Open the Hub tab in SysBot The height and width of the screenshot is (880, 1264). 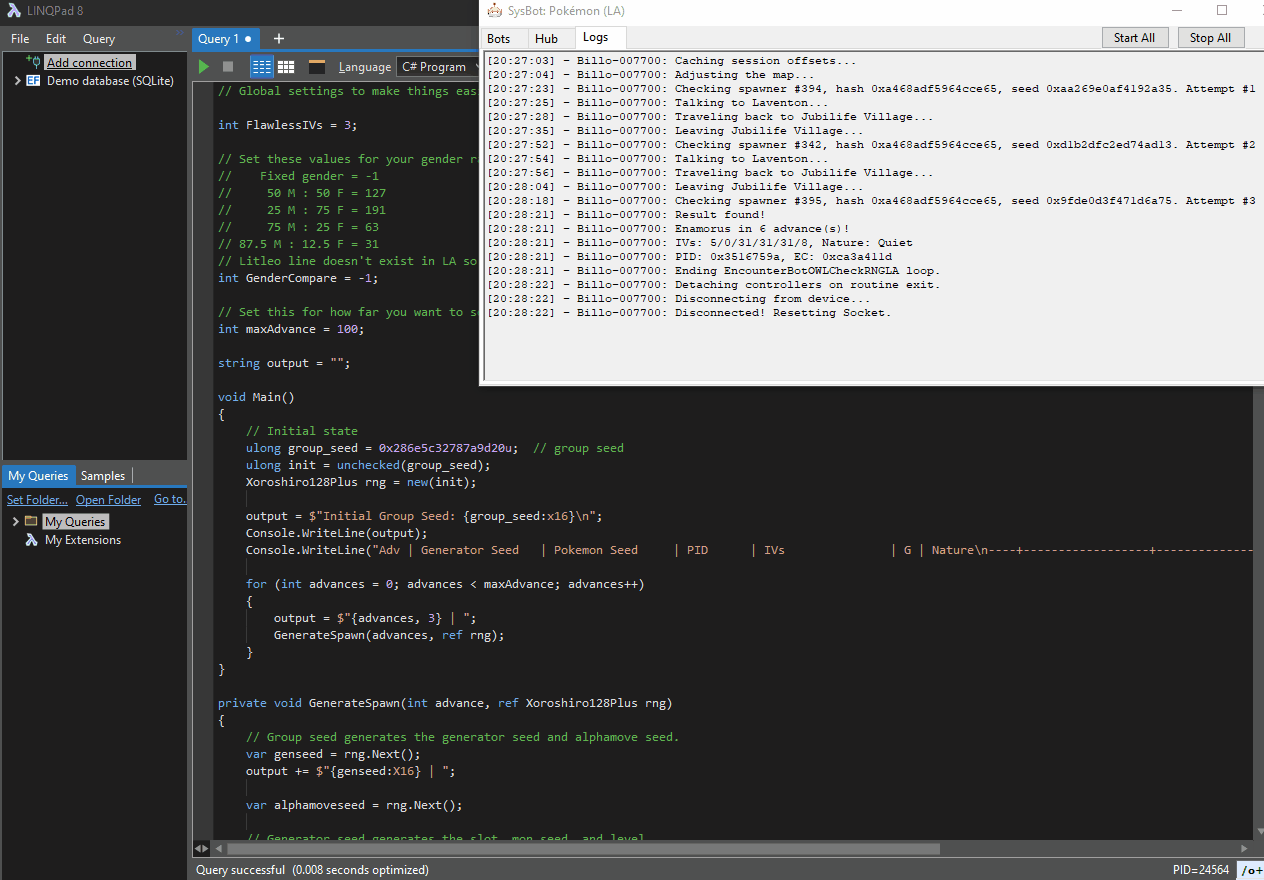[x=546, y=38]
